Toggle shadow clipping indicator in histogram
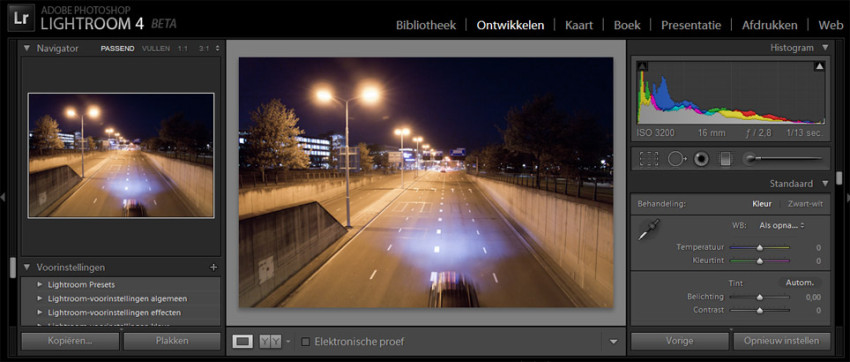 (642, 66)
